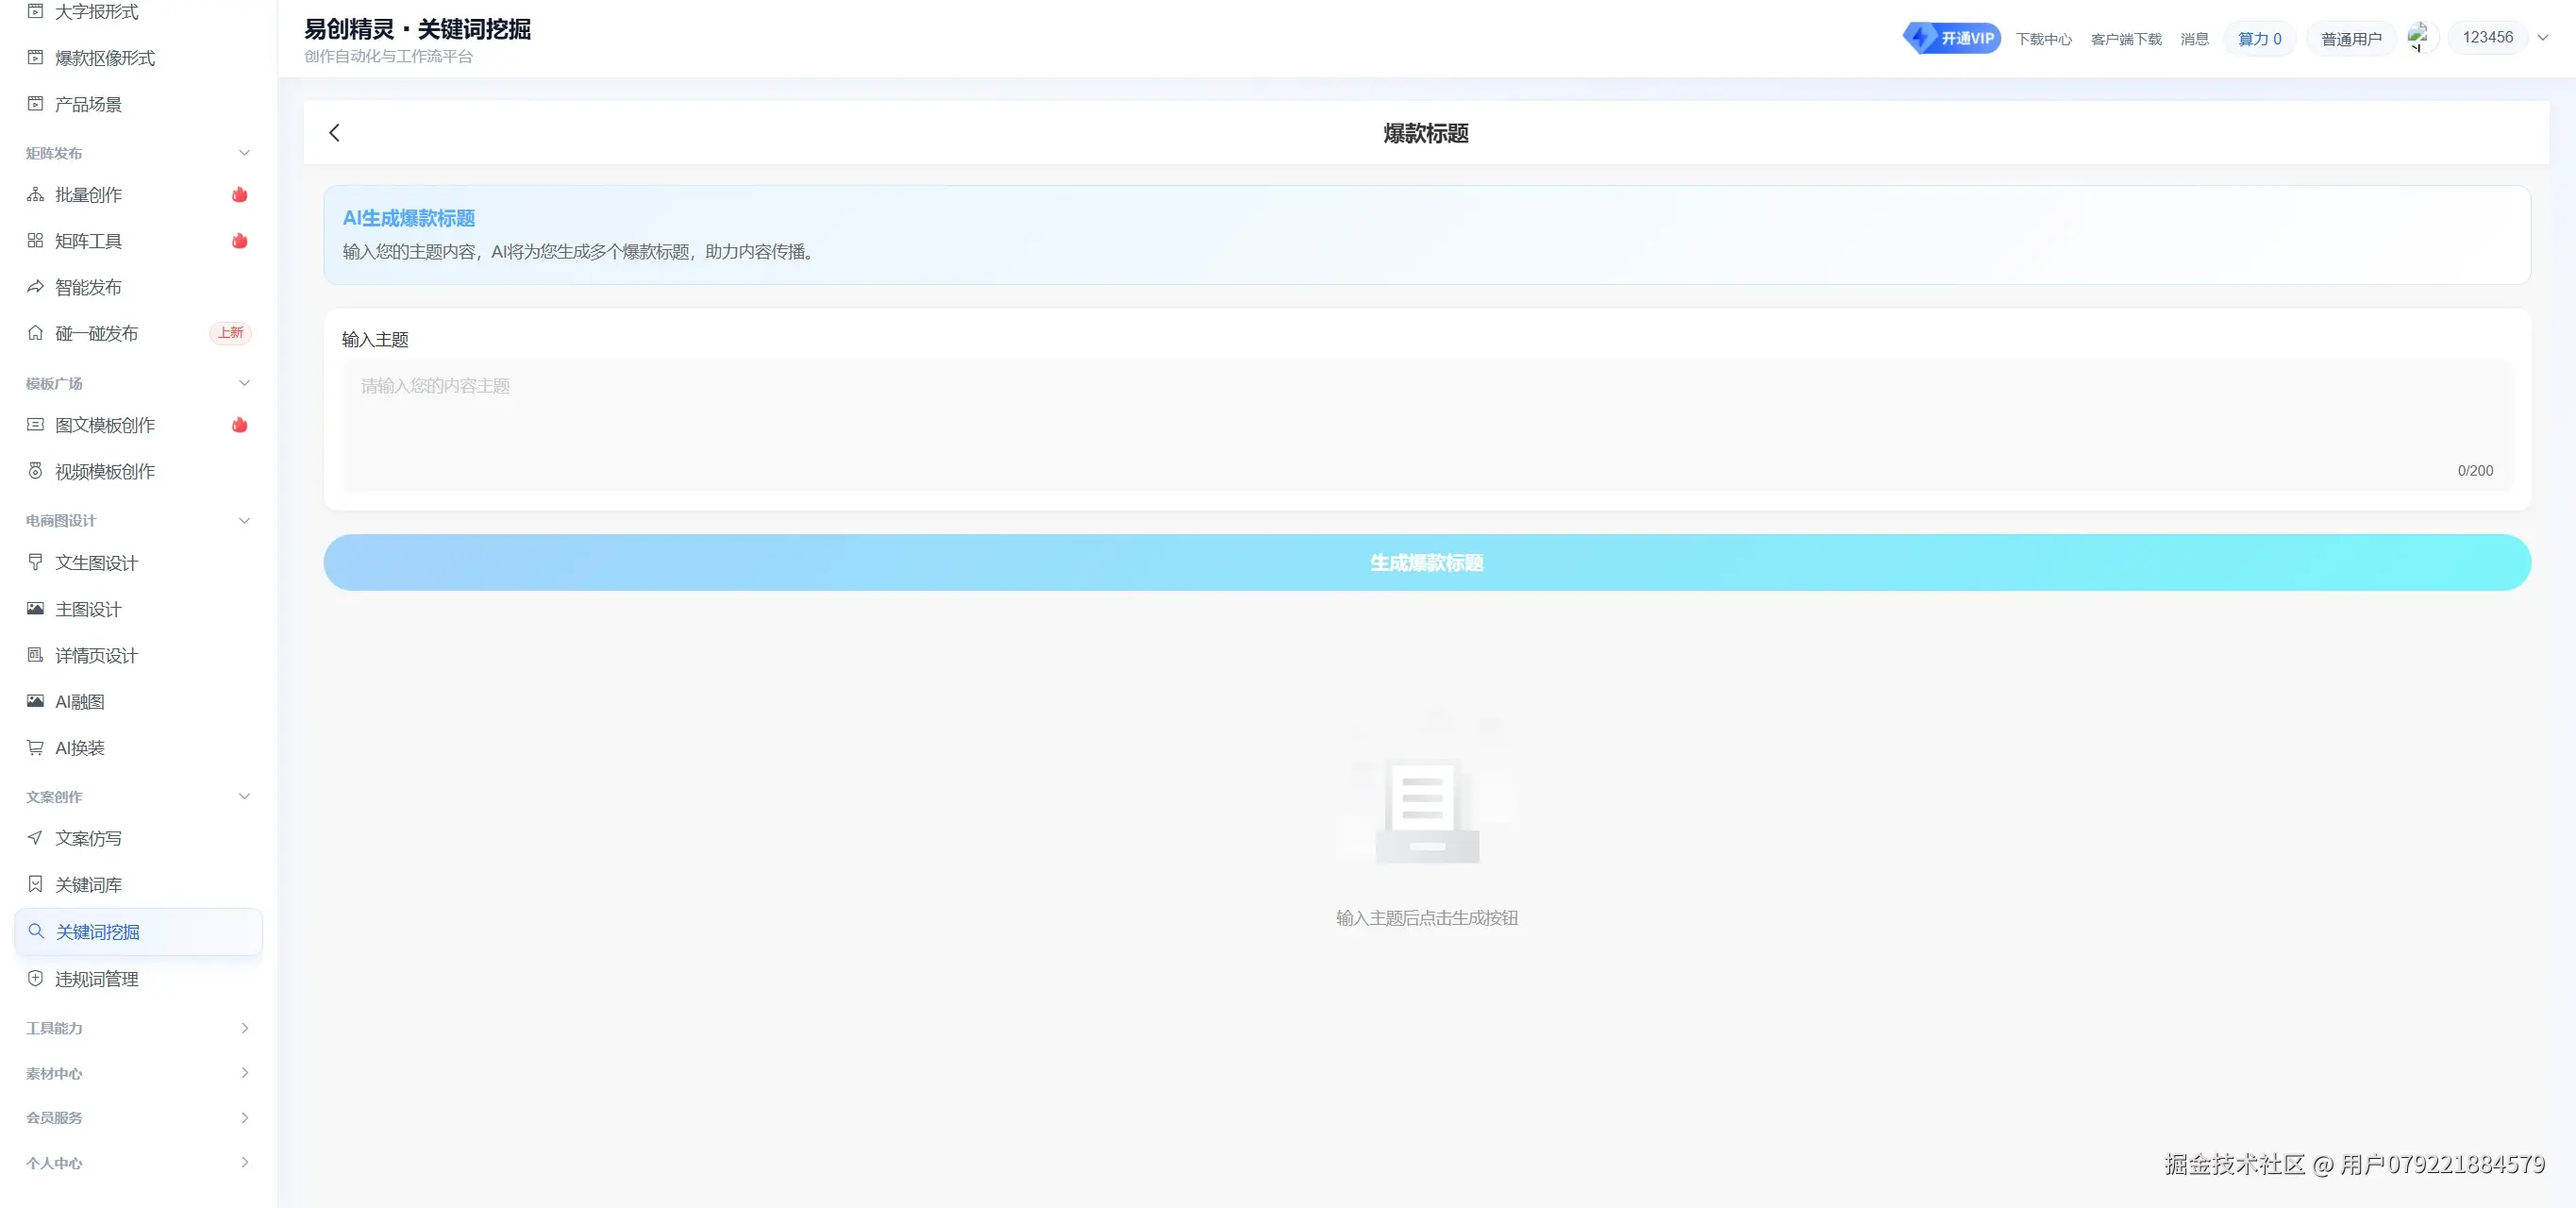Open 下载中心 link
This screenshot has height=1208, width=2576.
click(2043, 39)
